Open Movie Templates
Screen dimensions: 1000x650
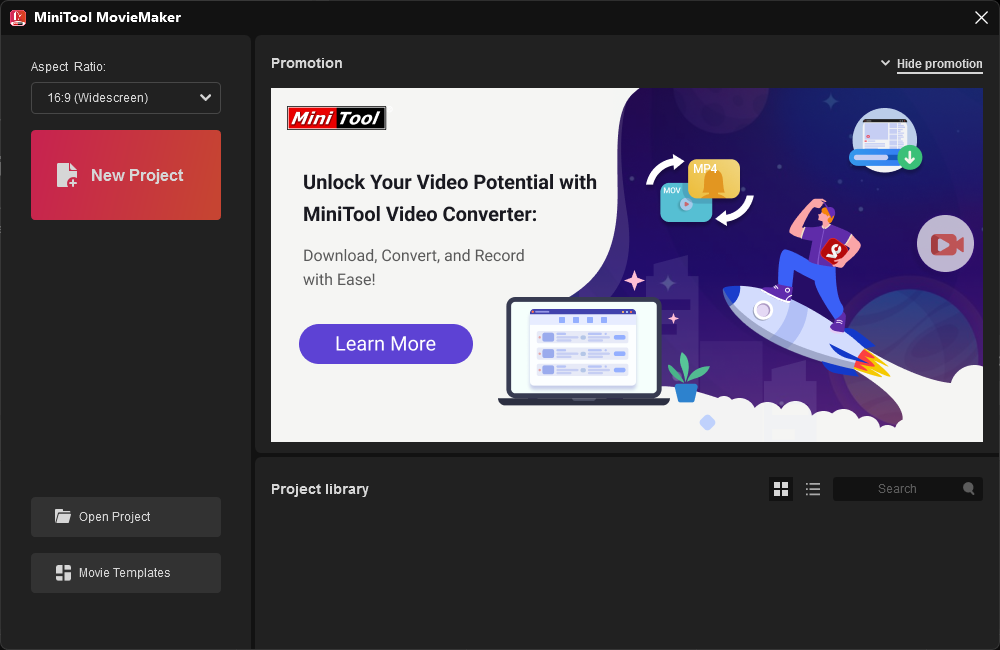coord(125,573)
